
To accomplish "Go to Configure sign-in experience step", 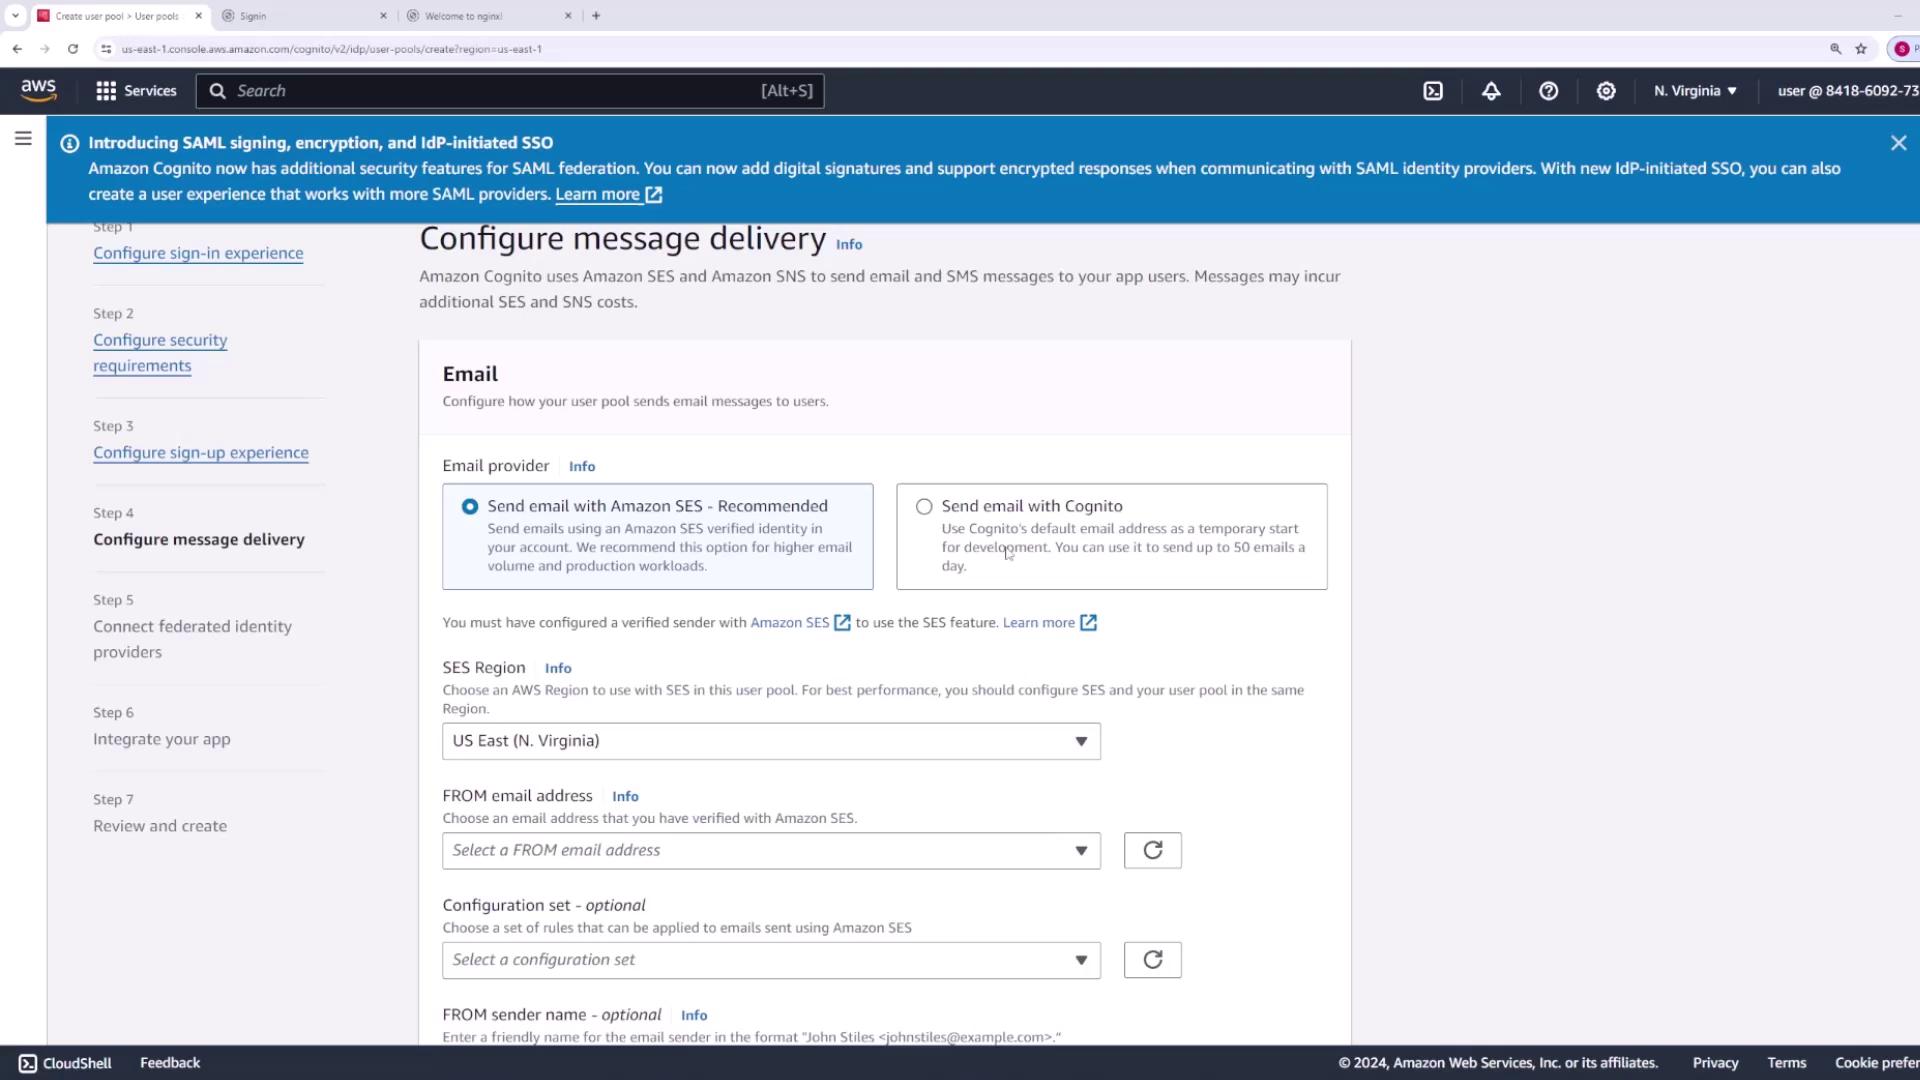I will click(198, 253).
